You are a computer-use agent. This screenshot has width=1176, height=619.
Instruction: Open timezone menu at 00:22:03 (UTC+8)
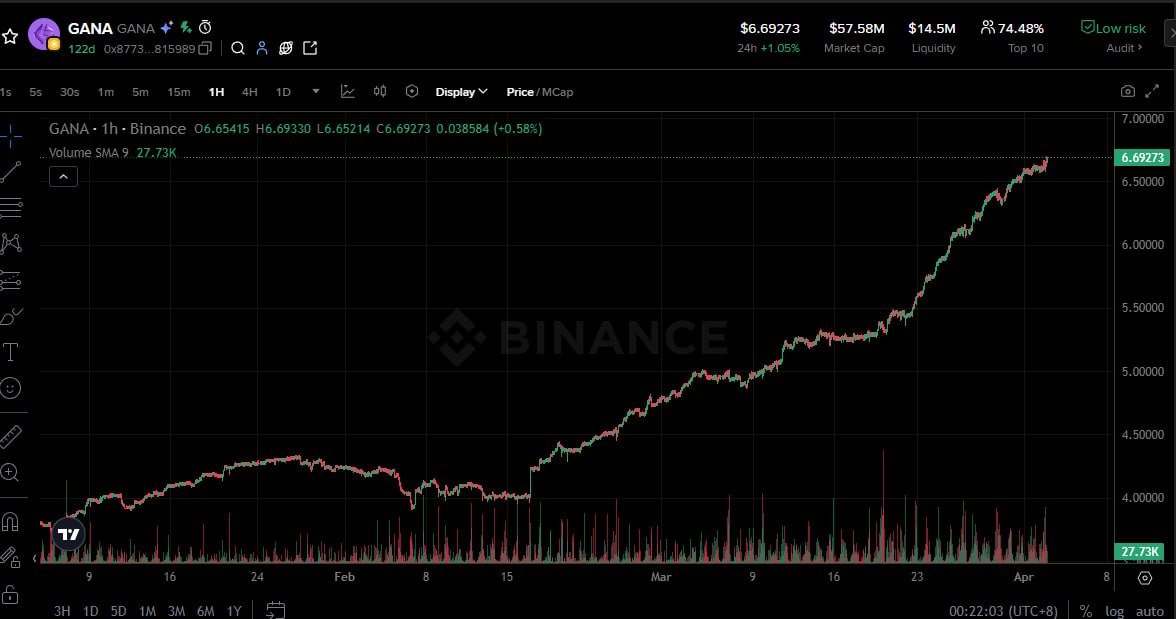point(1004,611)
